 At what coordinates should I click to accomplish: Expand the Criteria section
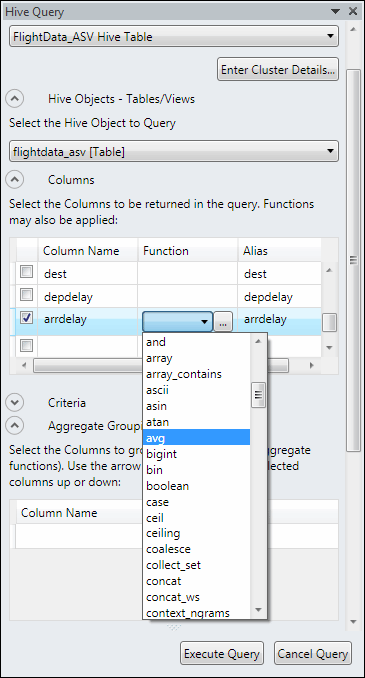15,403
